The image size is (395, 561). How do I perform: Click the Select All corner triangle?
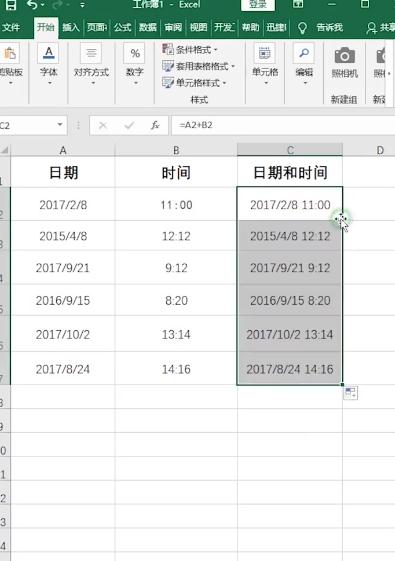point(5,150)
